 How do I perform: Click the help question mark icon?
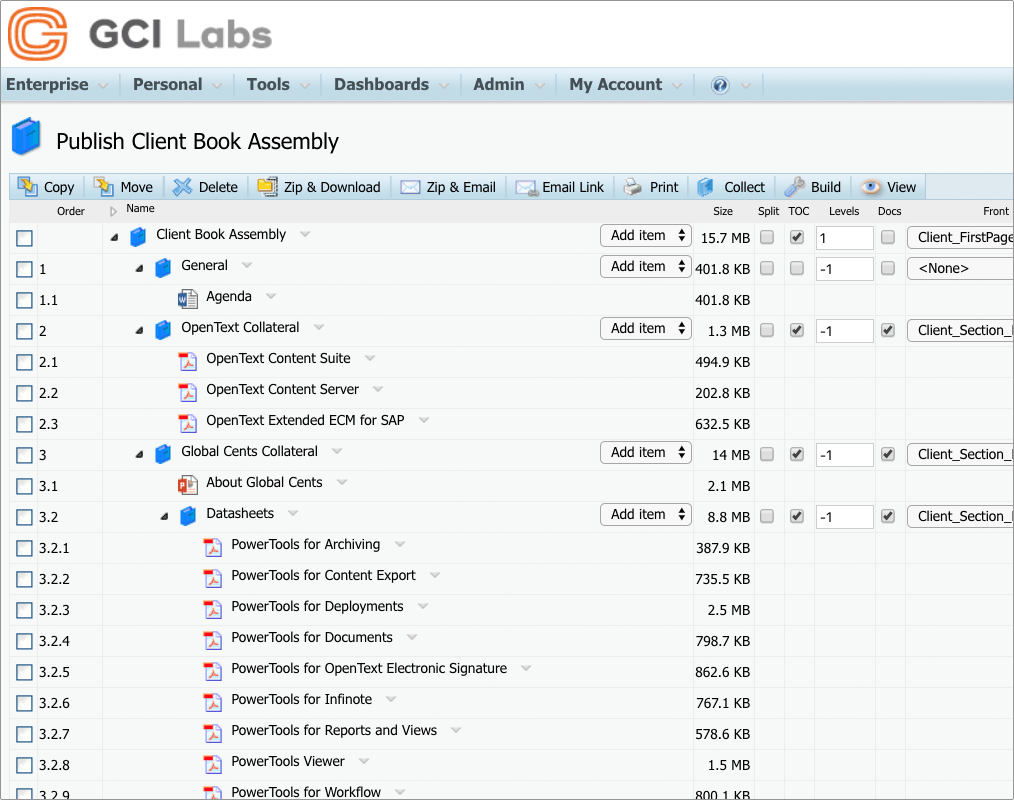click(x=720, y=85)
